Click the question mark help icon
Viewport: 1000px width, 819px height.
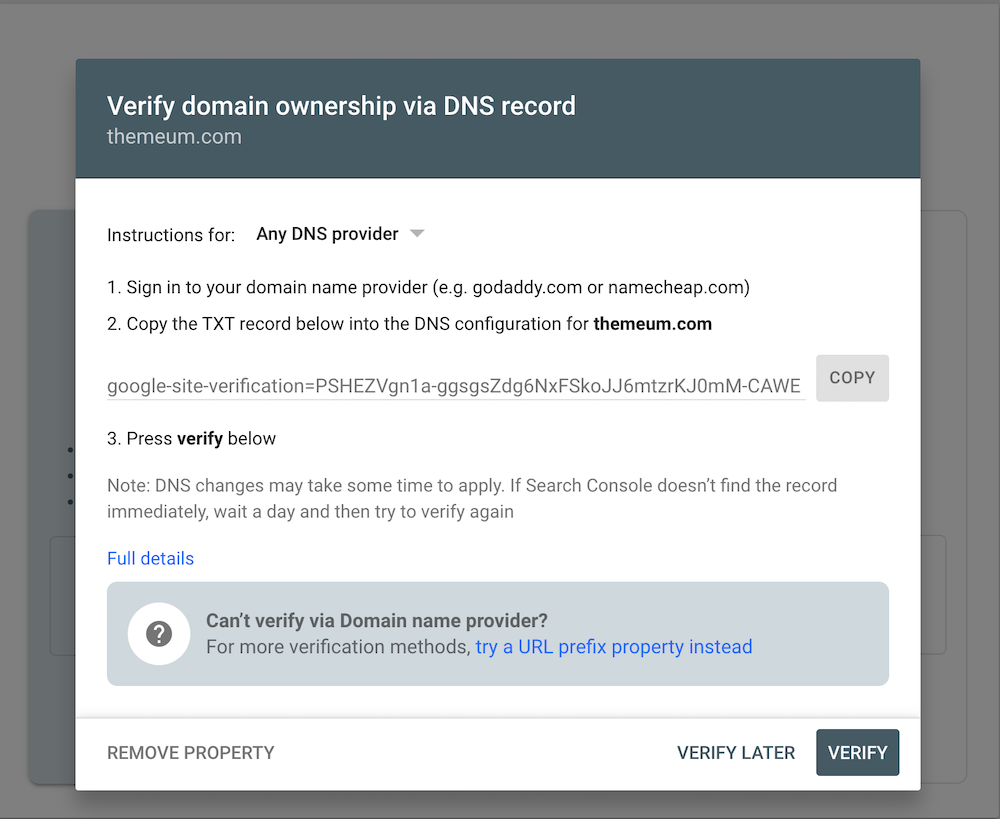click(x=159, y=634)
